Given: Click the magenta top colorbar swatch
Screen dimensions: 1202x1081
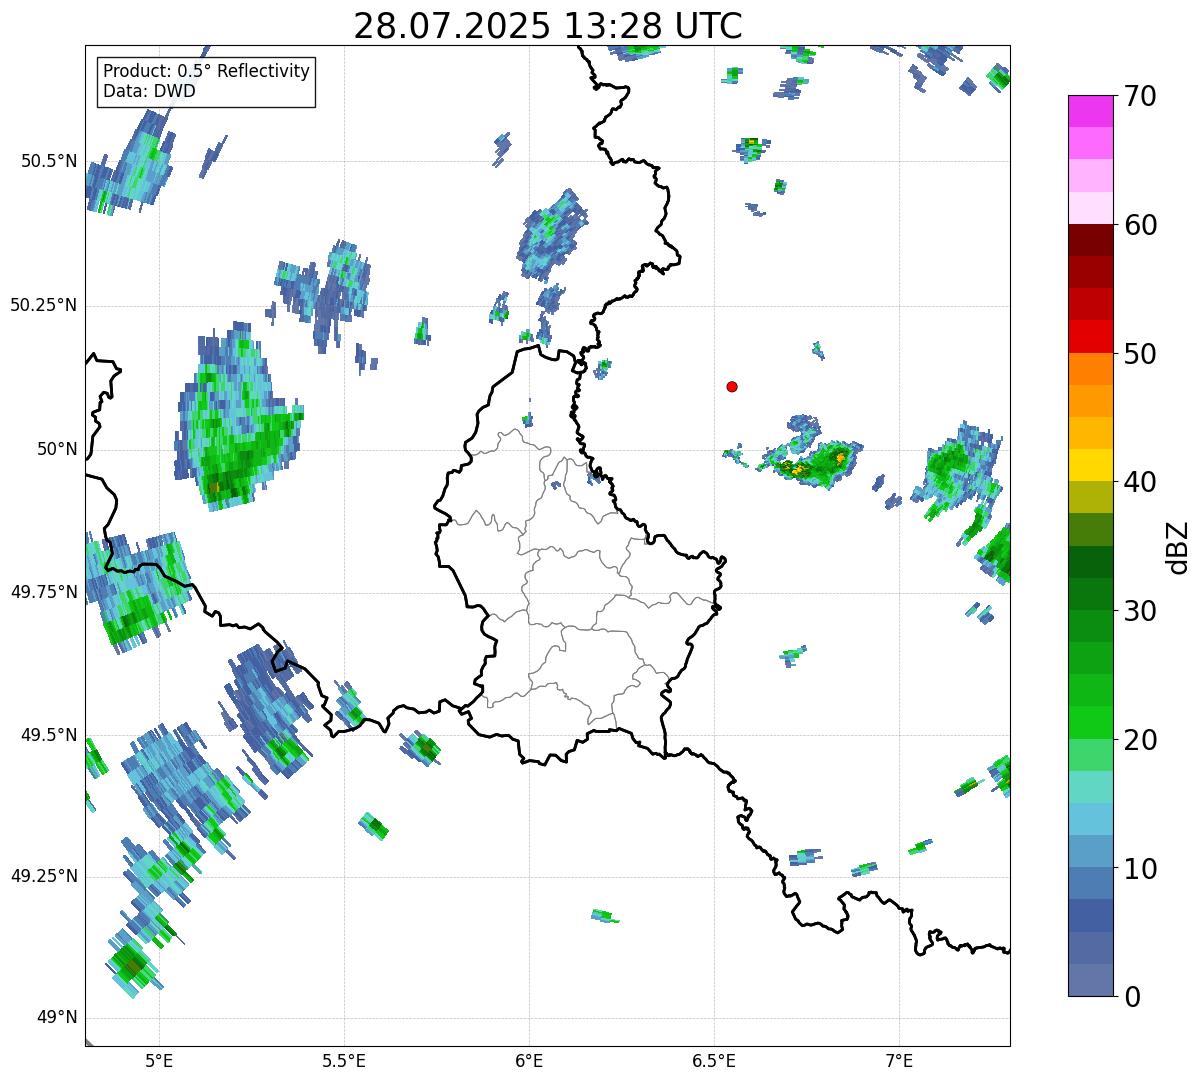Looking at the screenshot, I should pyautogui.click(x=1090, y=111).
